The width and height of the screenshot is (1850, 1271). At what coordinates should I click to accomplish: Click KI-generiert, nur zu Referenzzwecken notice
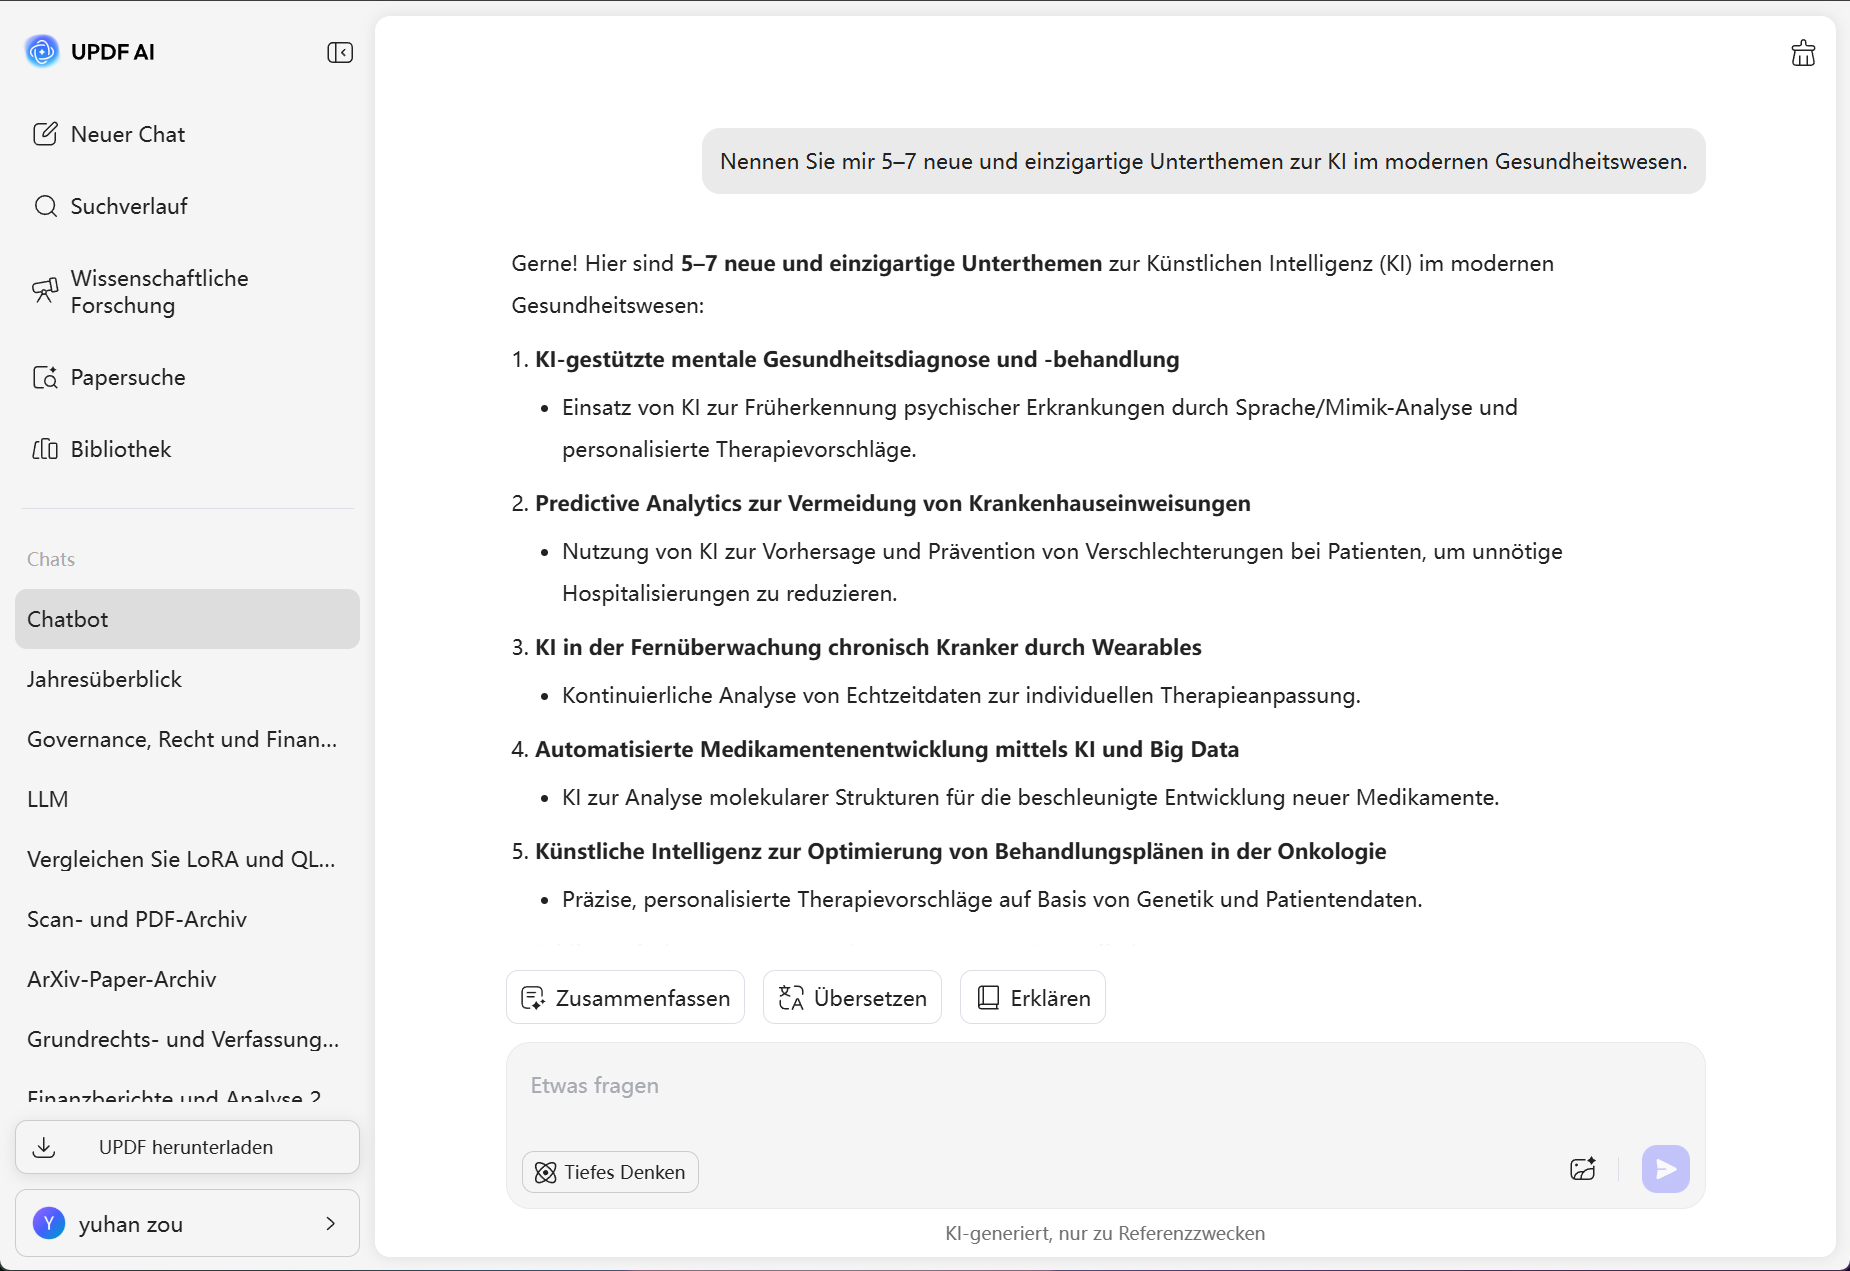tap(1105, 1233)
